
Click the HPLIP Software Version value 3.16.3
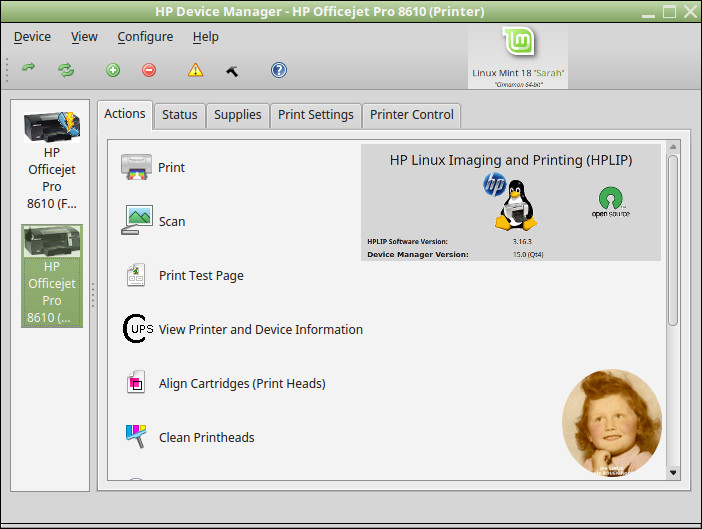(522, 242)
